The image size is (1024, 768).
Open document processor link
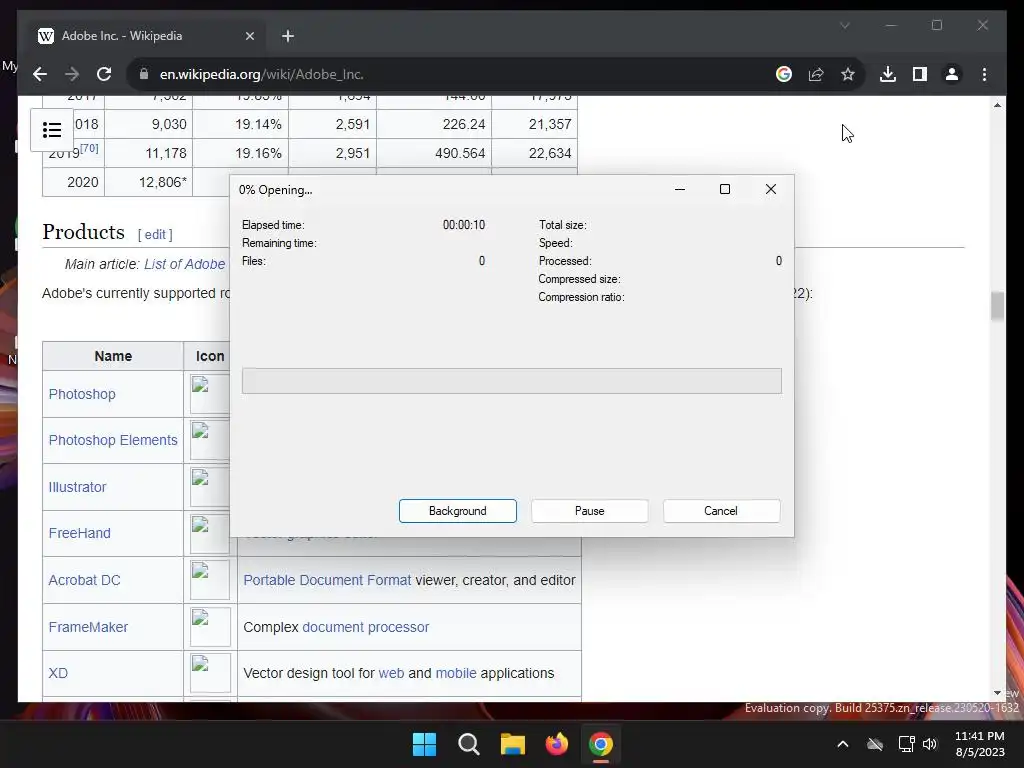[366, 627]
